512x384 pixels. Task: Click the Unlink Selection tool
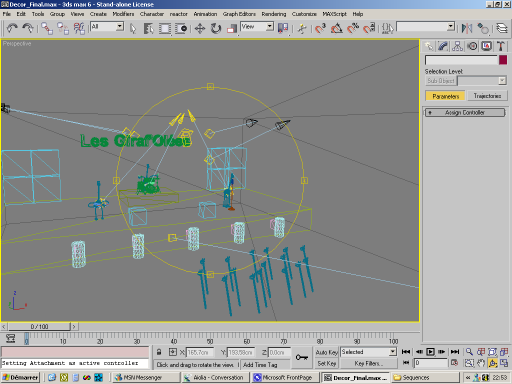point(63,28)
